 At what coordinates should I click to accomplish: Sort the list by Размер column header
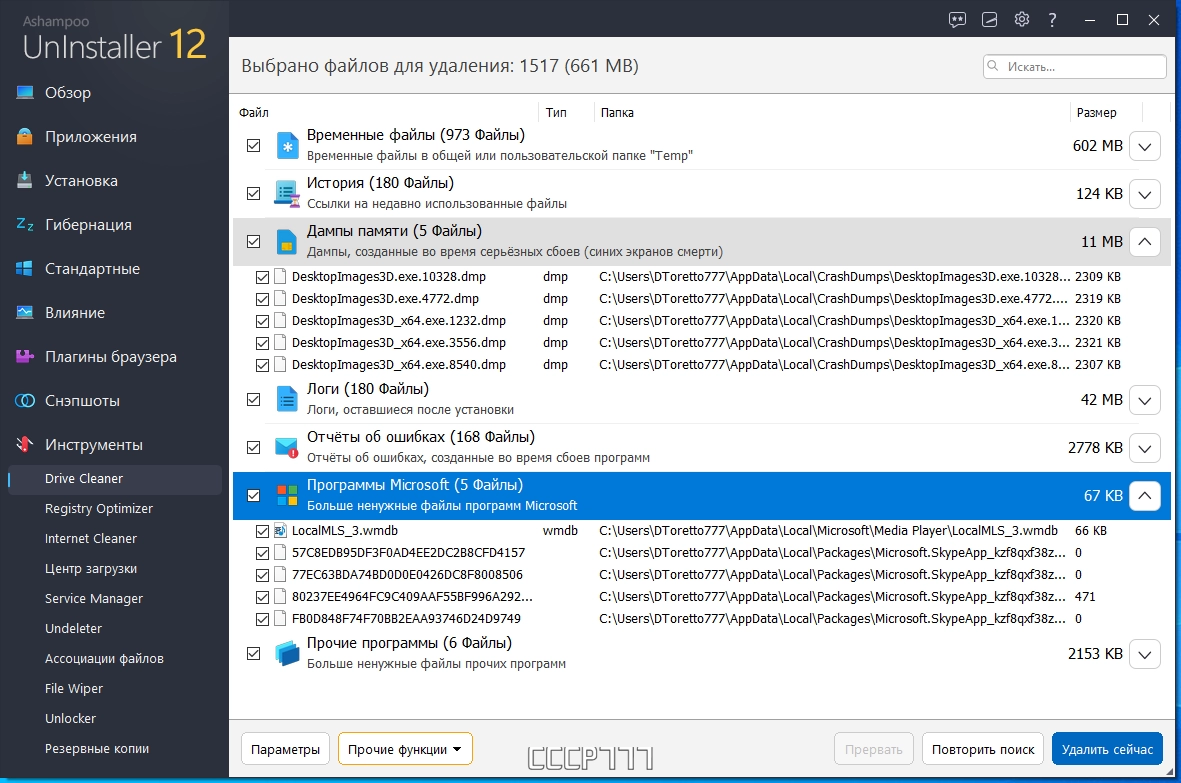click(x=1096, y=113)
